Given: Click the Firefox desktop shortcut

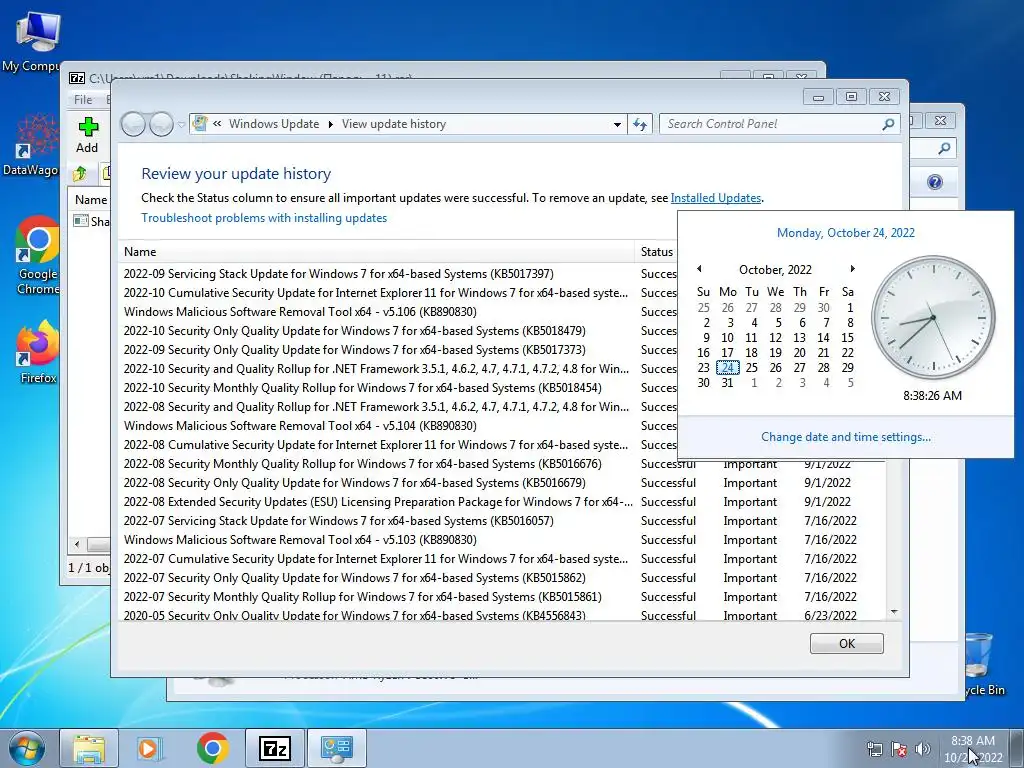Looking at the screenshot, I should pos(38,353).
